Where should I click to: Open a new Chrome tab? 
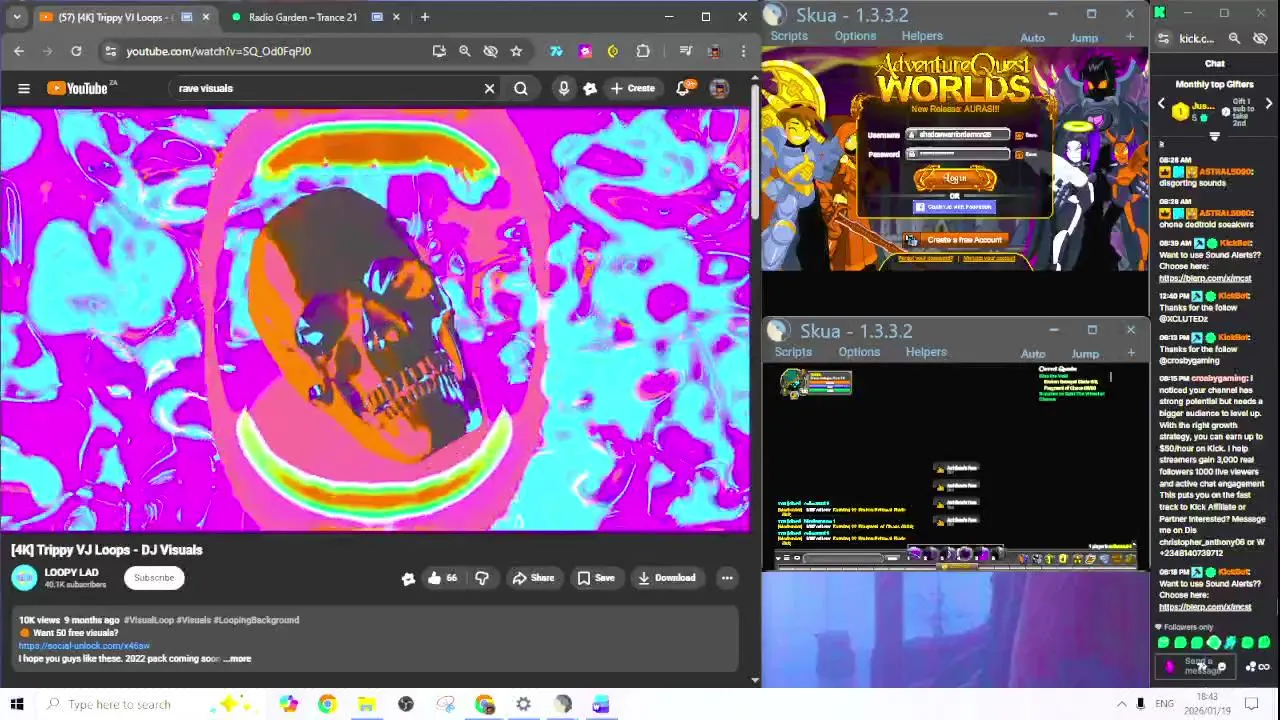pyautogui.click(x=425, y=17)
